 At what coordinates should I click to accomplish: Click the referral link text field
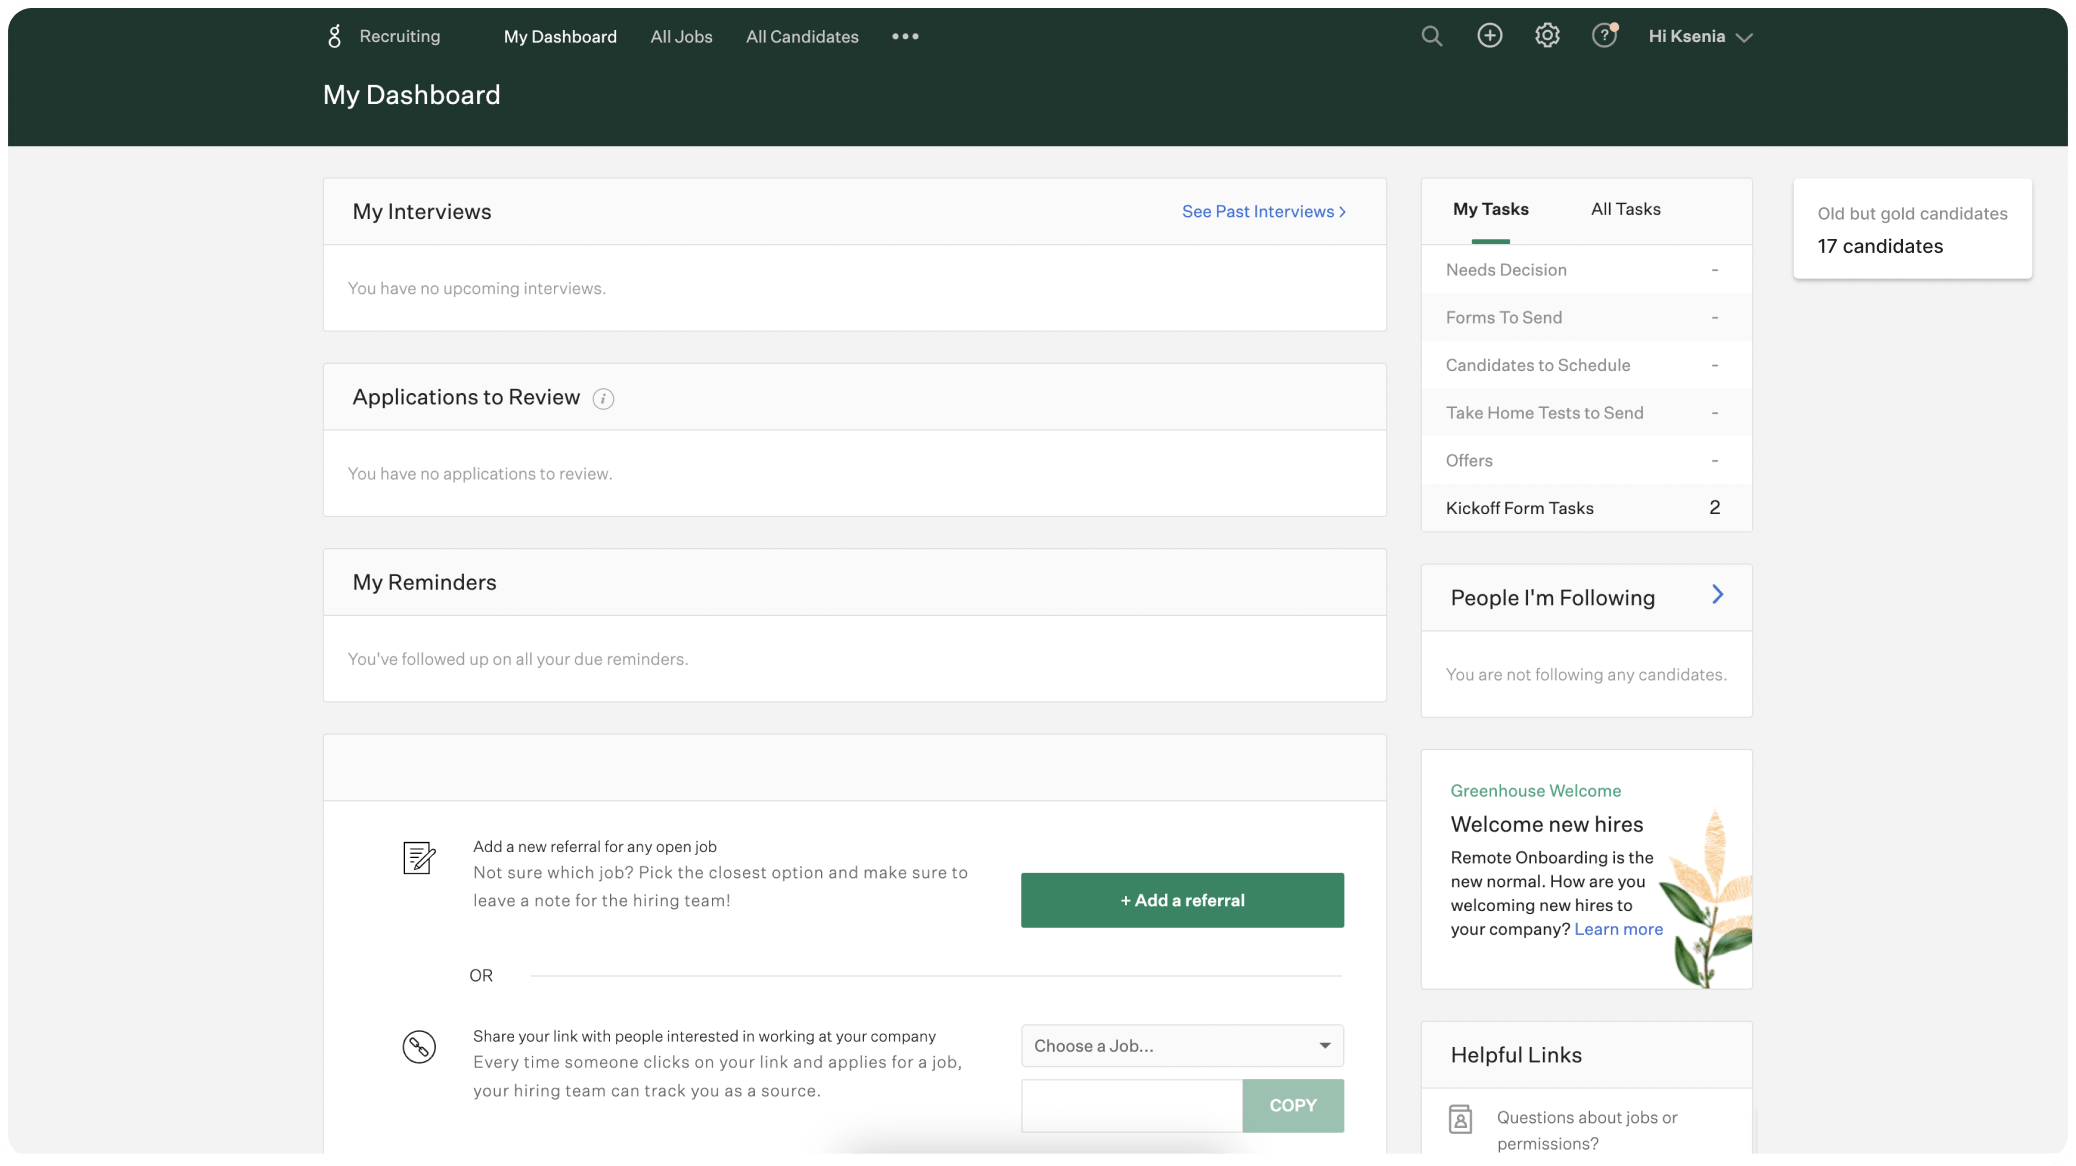pos(1131,1105)
